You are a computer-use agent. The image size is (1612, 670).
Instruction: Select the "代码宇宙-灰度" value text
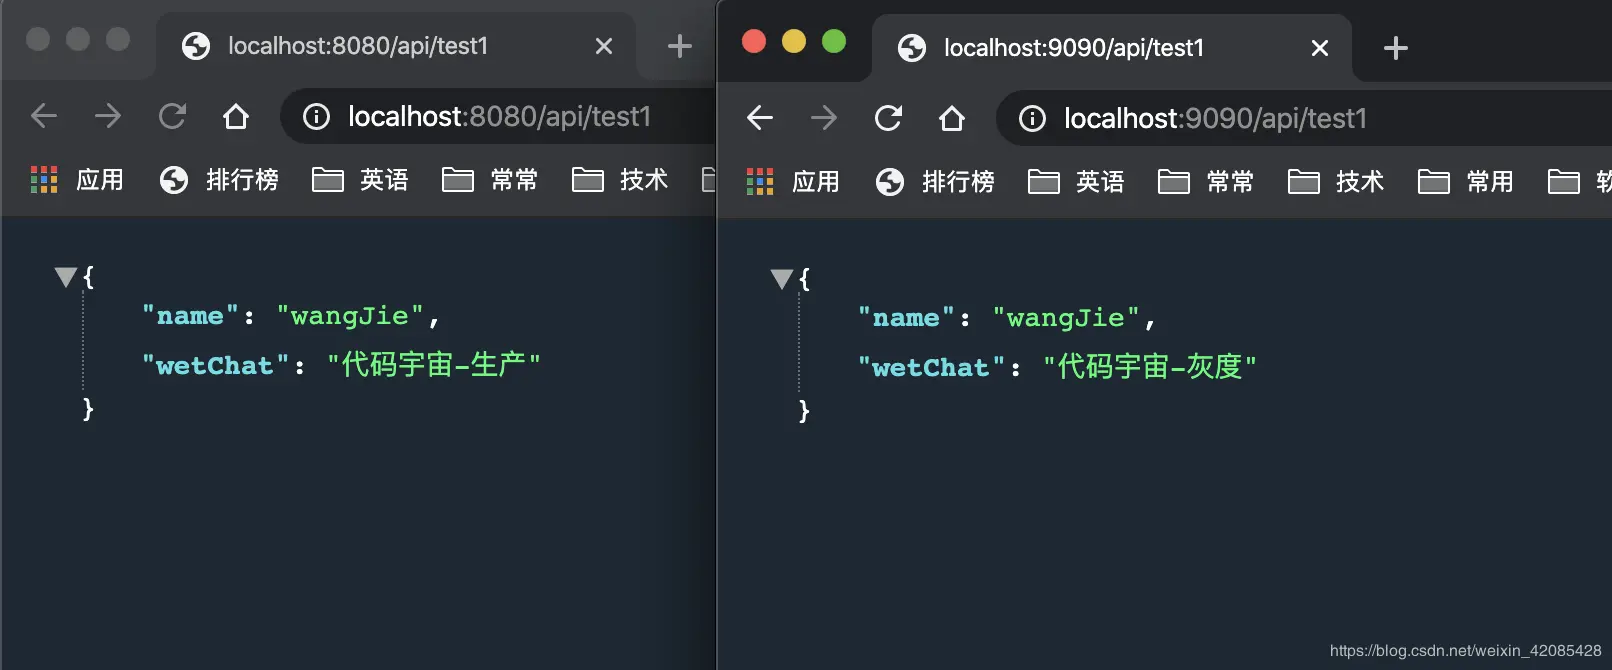[1150, 367]
